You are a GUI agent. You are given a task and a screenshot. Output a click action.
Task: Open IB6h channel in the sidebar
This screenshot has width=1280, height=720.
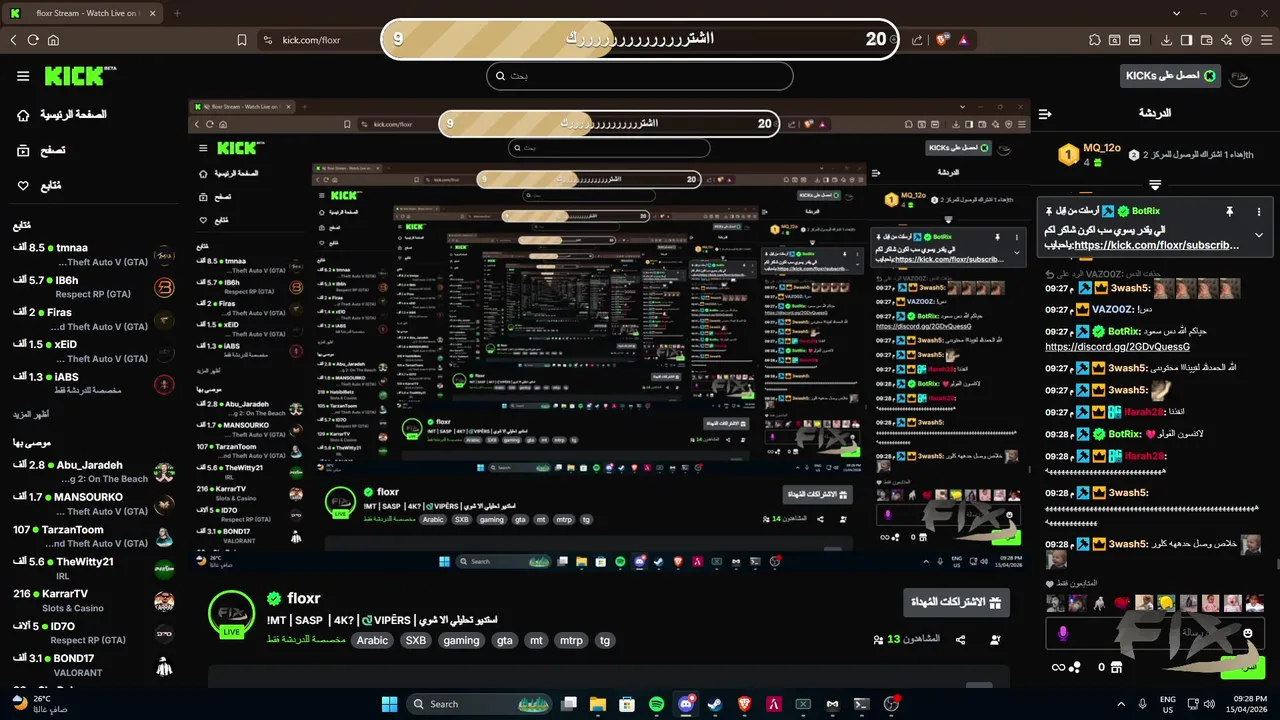click(95, 287)
